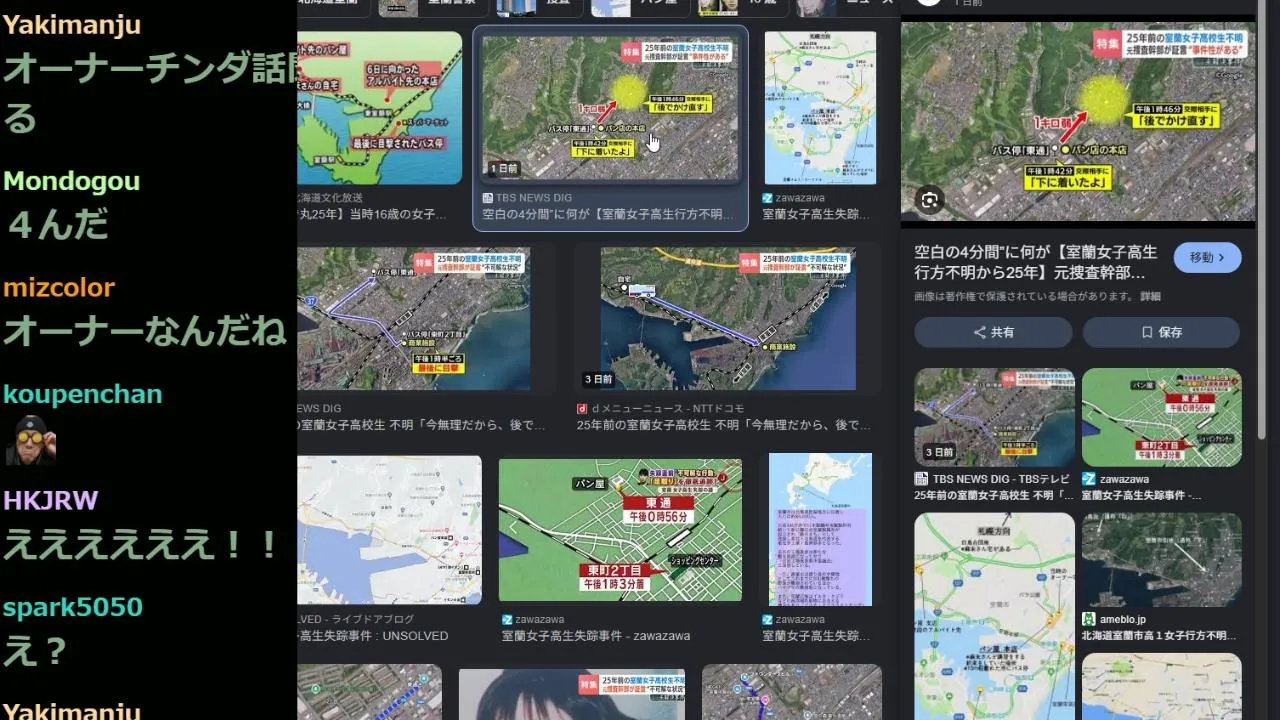Click chat username Mondogou
Screen dimensions: 1280x720
(71, 181)
